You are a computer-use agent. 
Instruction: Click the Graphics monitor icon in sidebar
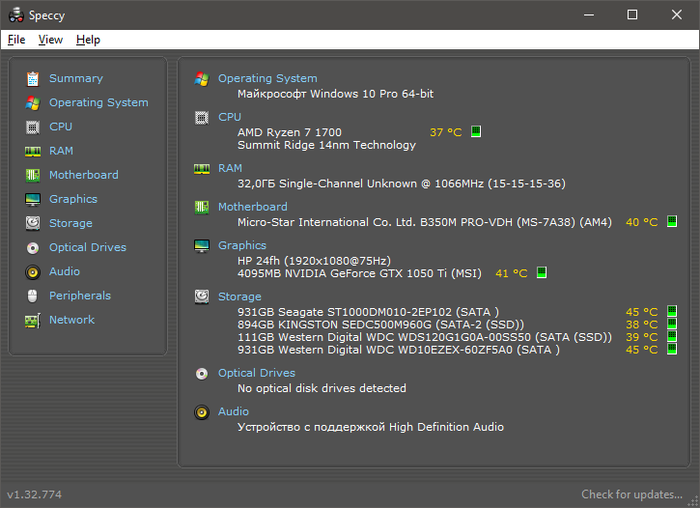(33, 199)
